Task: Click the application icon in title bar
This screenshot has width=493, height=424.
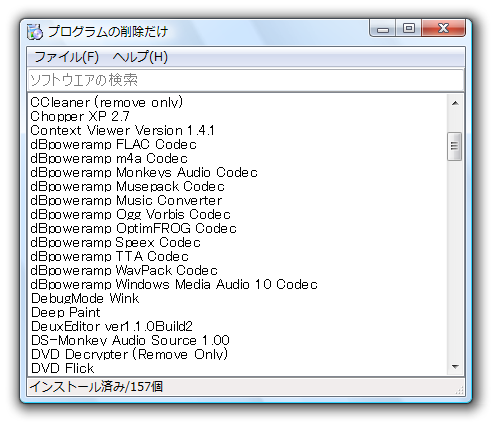Action: [x=35, y=32]
